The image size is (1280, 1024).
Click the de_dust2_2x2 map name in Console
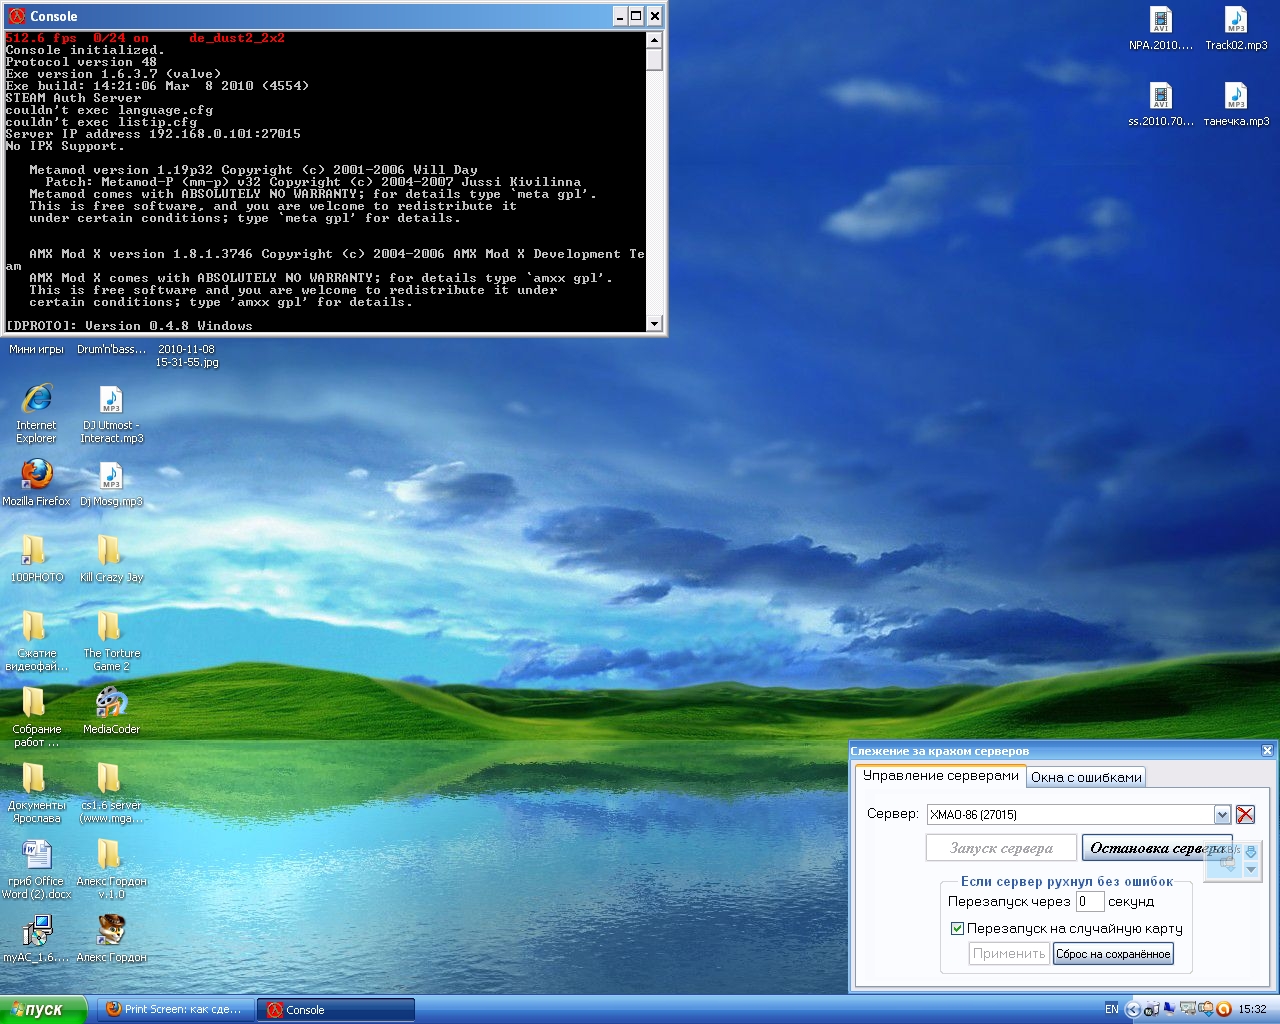(237, 38)
